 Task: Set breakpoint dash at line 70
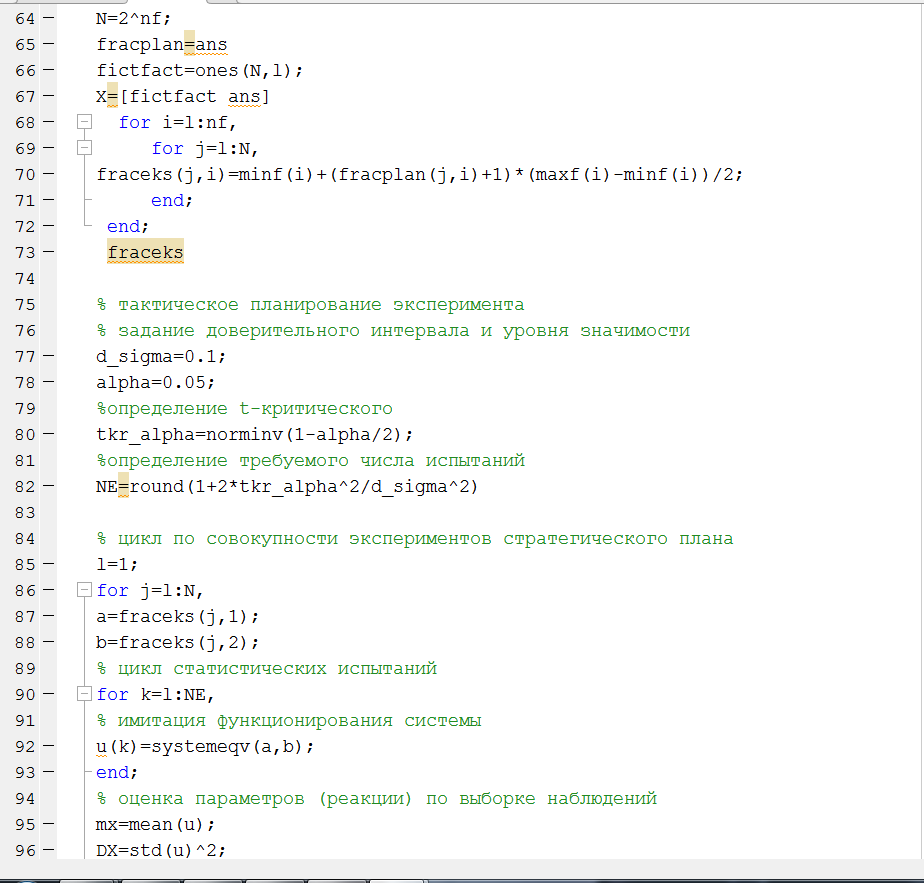tap(48, 174)
